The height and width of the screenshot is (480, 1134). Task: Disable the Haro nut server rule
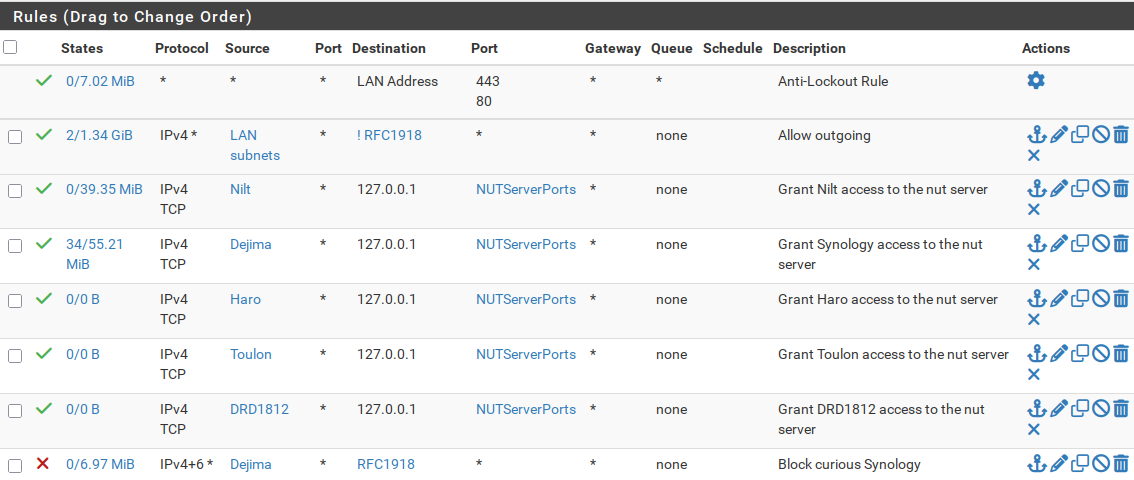click(1100, 299)
